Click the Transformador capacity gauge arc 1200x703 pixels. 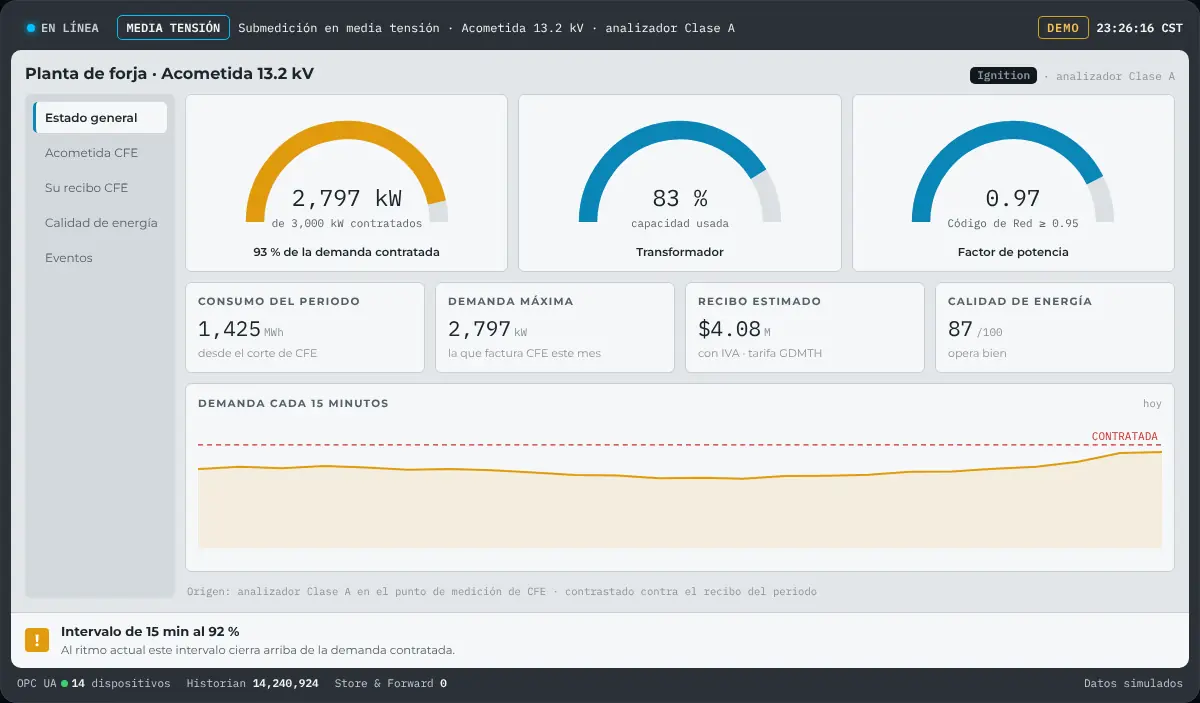tap(680, 172)
